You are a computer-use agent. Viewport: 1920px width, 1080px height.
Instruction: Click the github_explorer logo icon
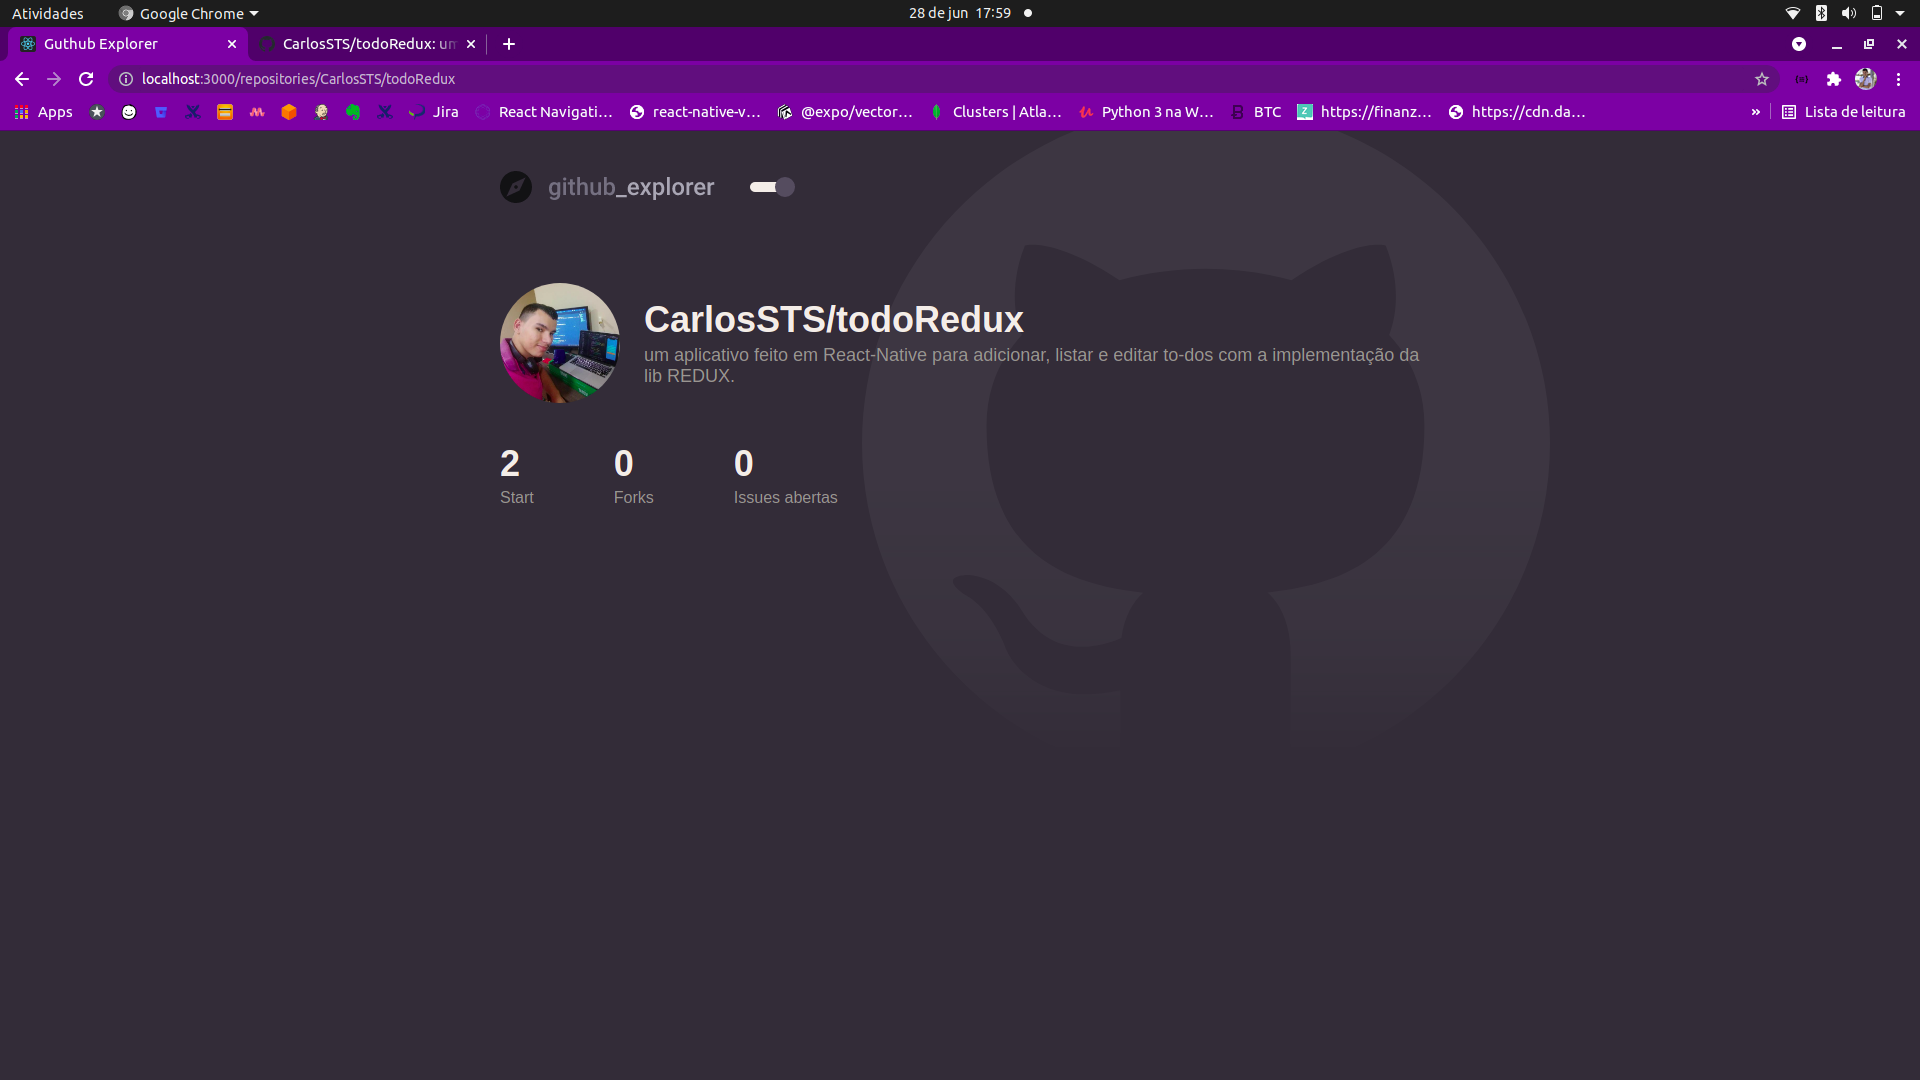coord(516,186)
